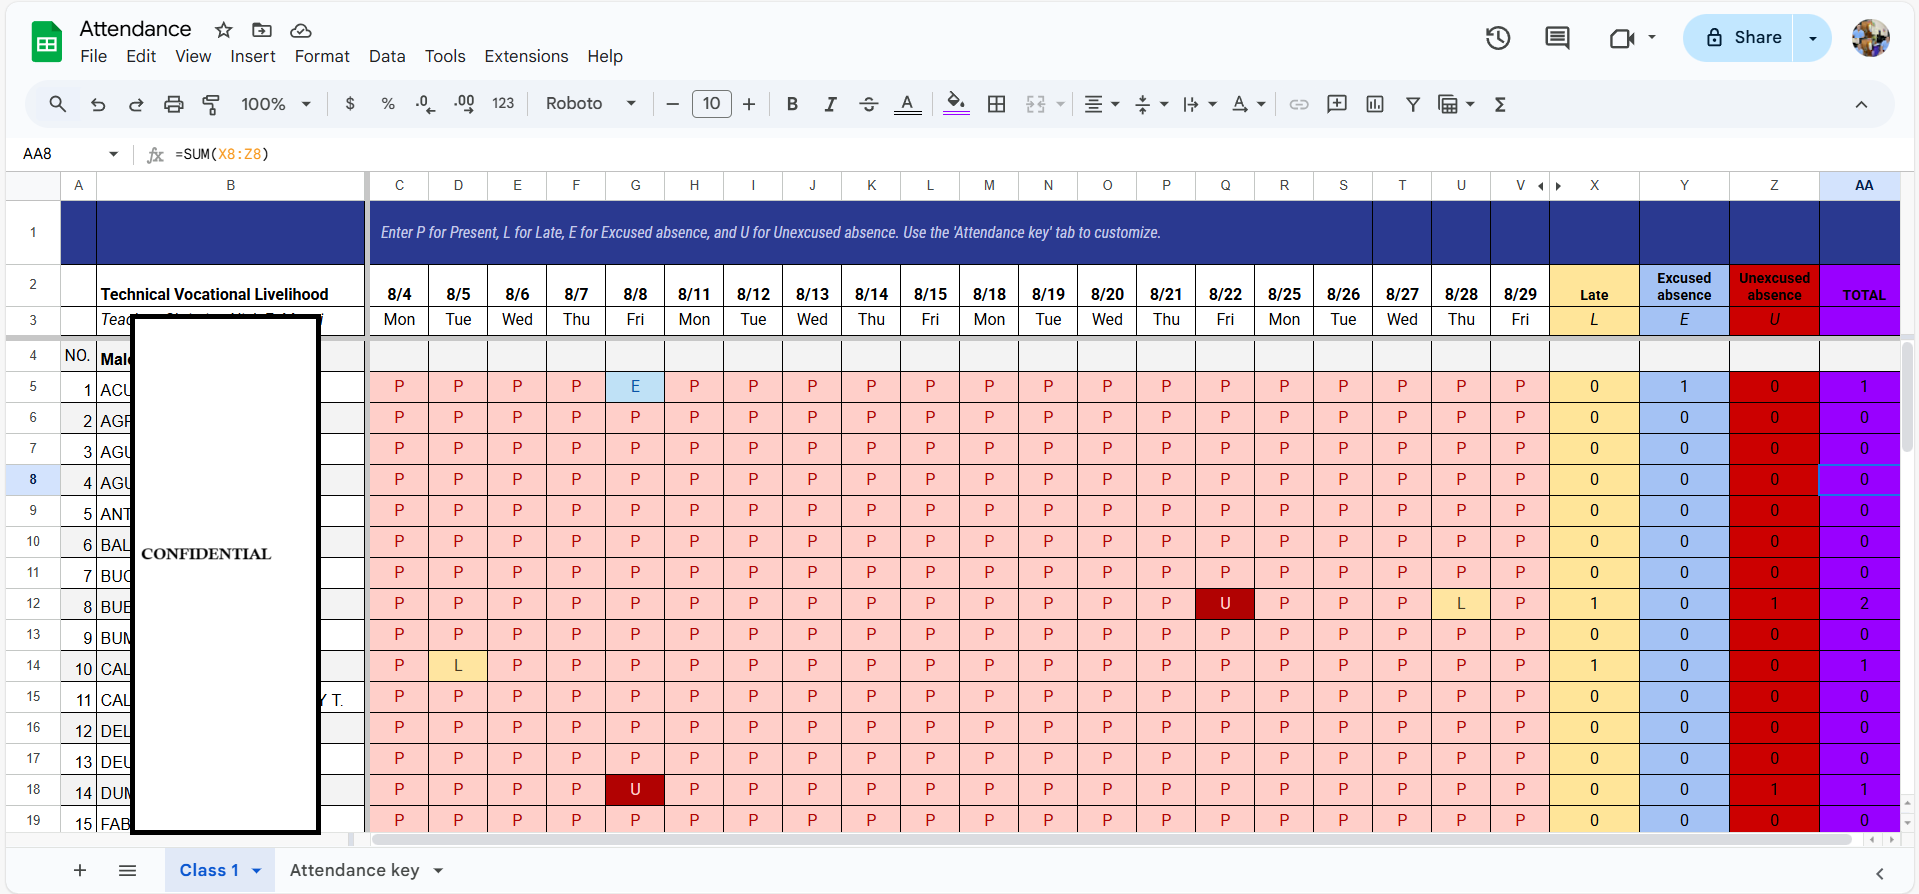Viewport: 1919px width, 894px height.
Task: View the cloud document status
Action: (300, 30)
